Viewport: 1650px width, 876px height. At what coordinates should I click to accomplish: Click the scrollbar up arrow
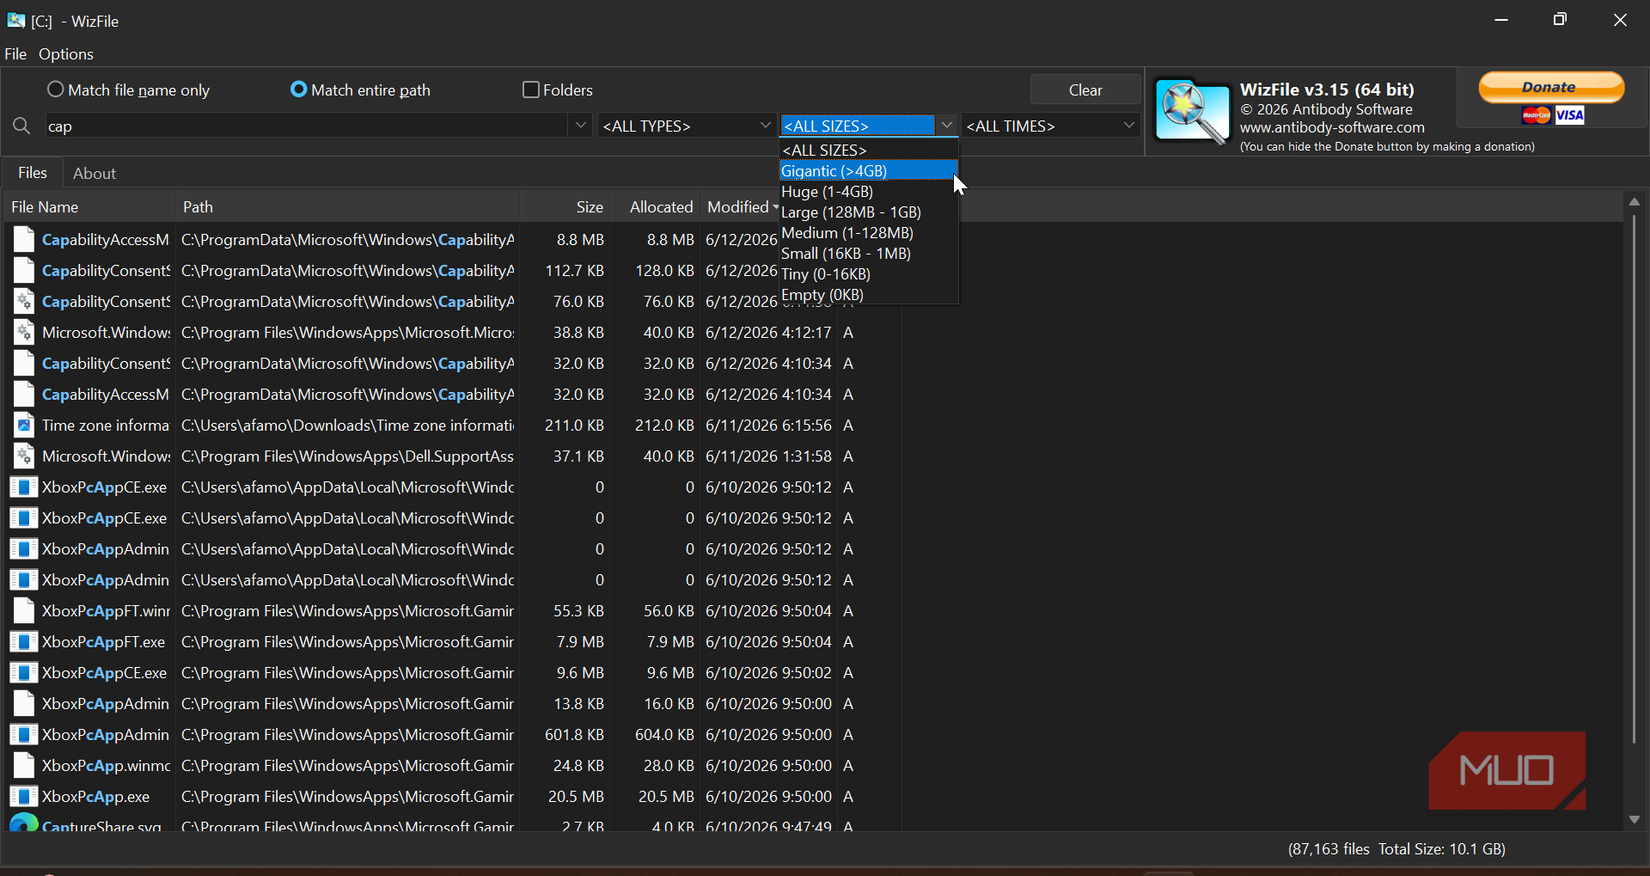(1634, 202)
